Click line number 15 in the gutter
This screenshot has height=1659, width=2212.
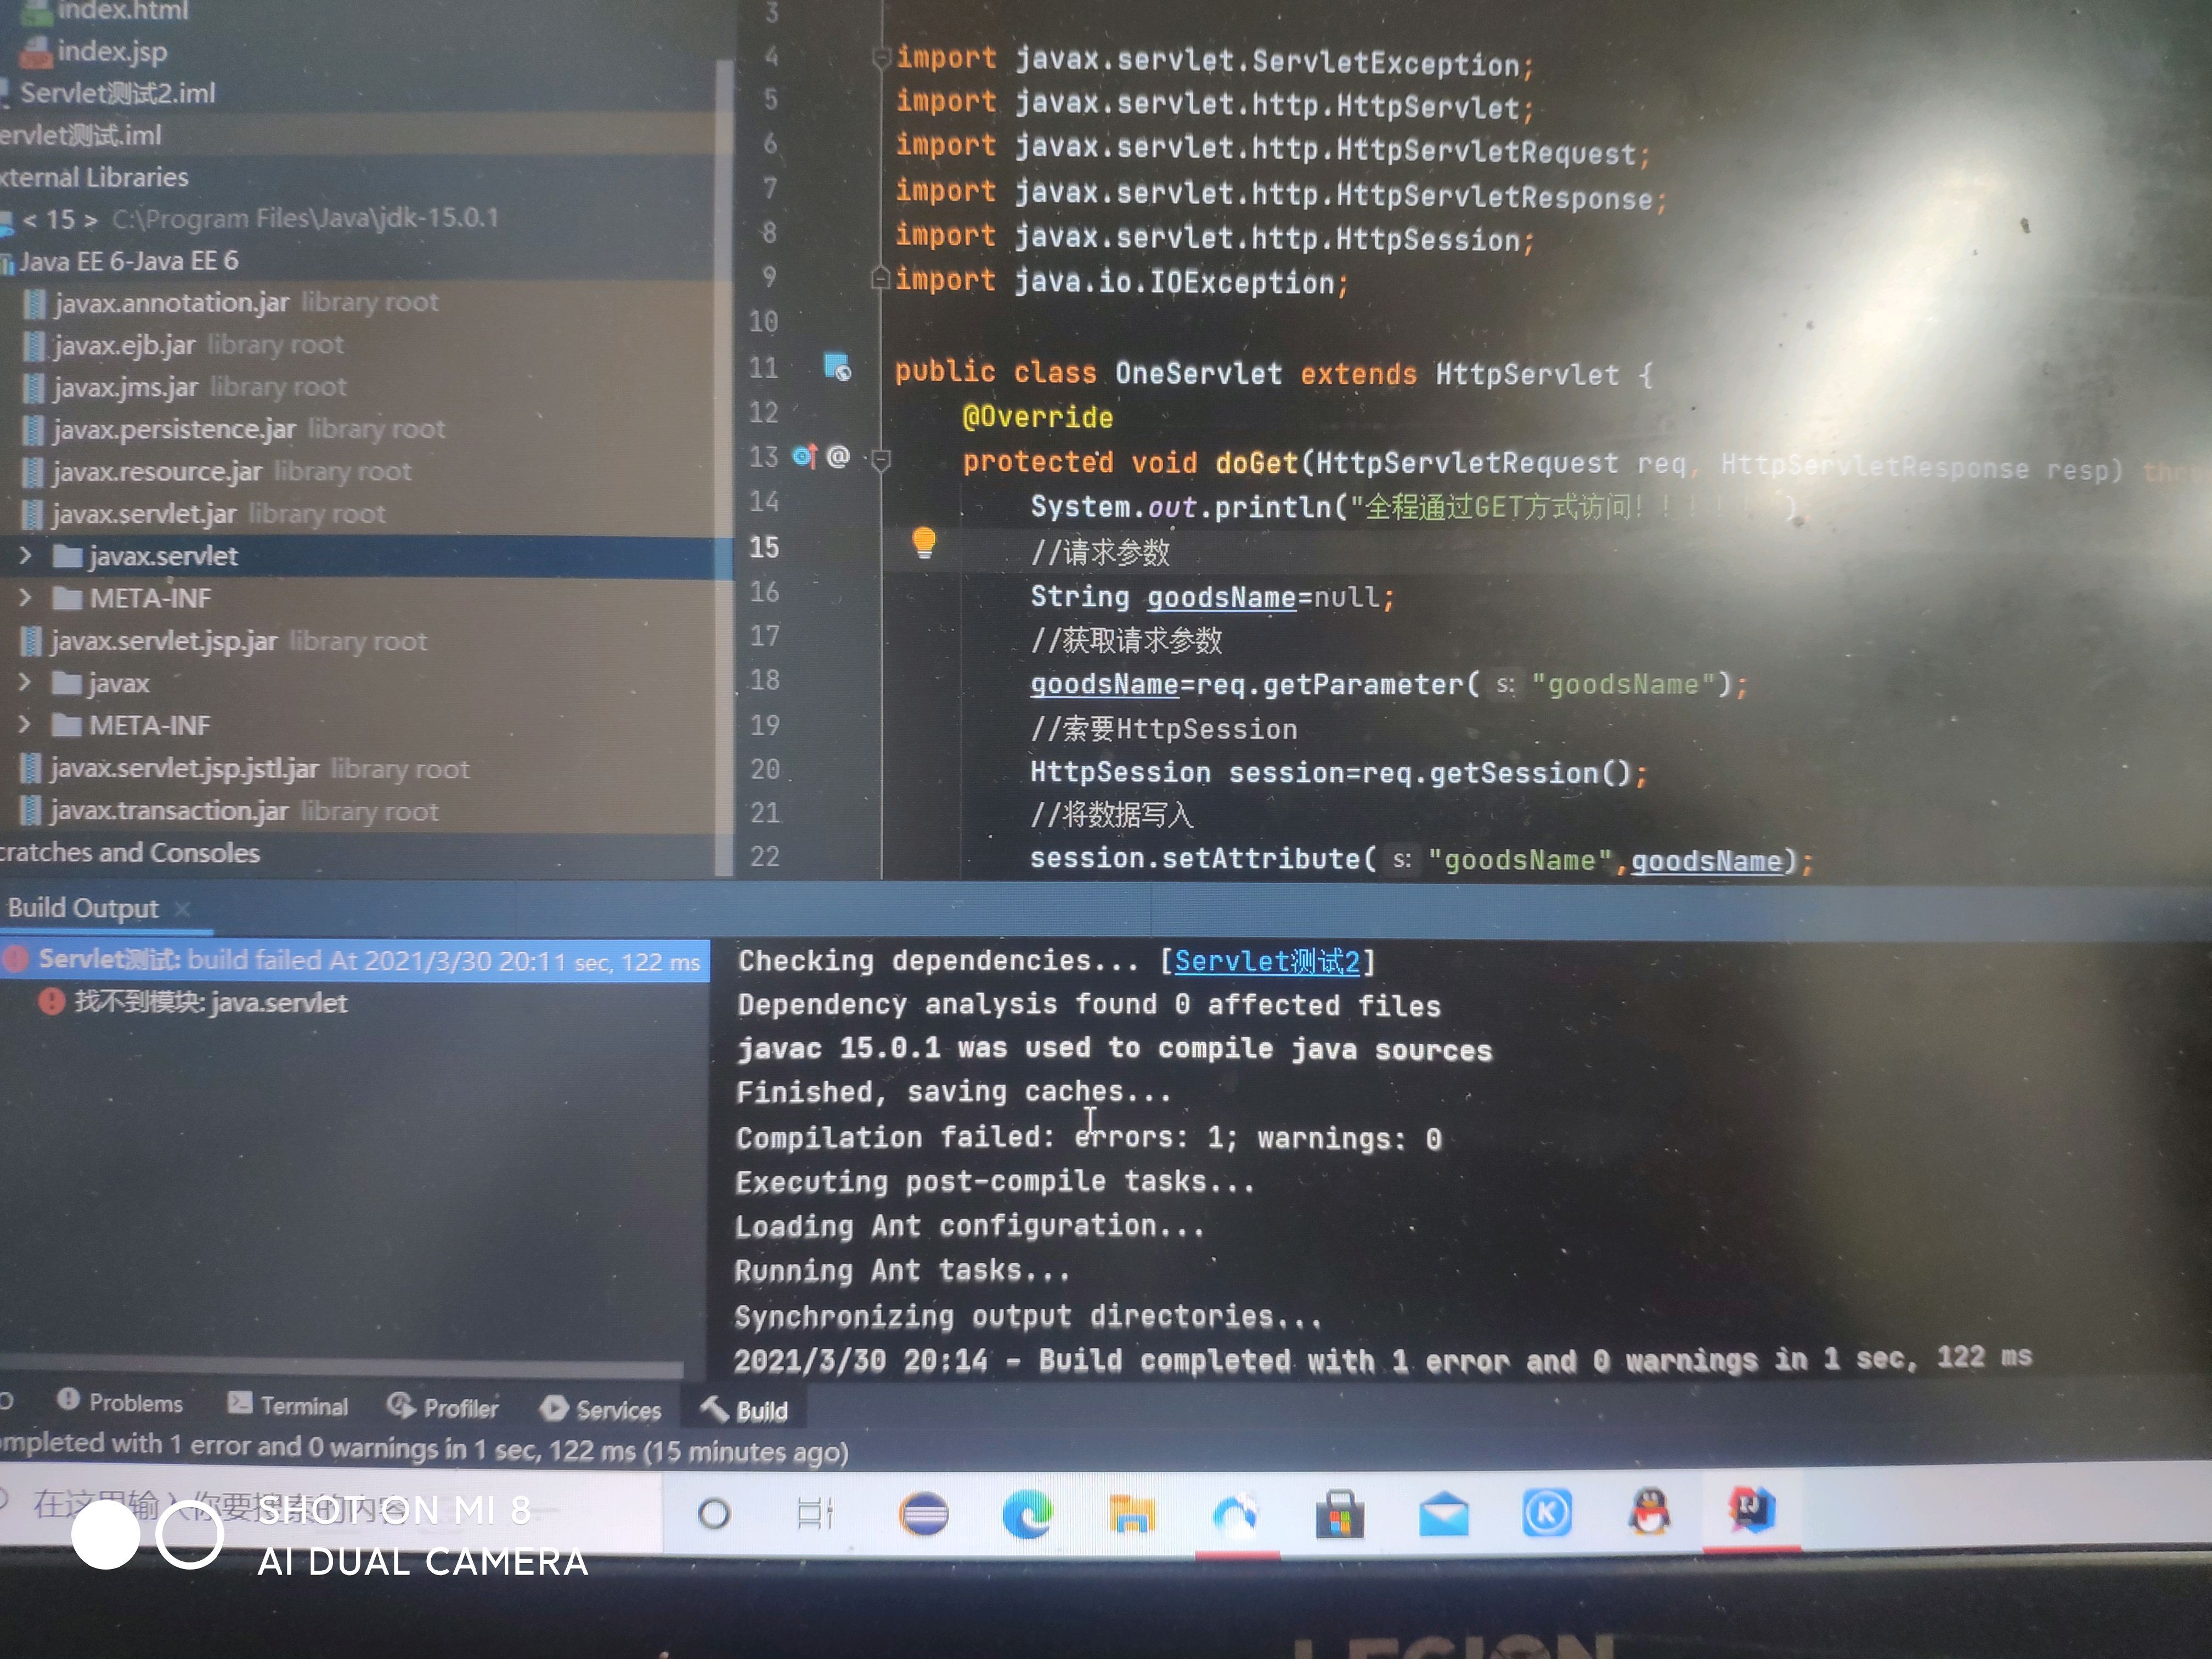click(x=764, y=547)
